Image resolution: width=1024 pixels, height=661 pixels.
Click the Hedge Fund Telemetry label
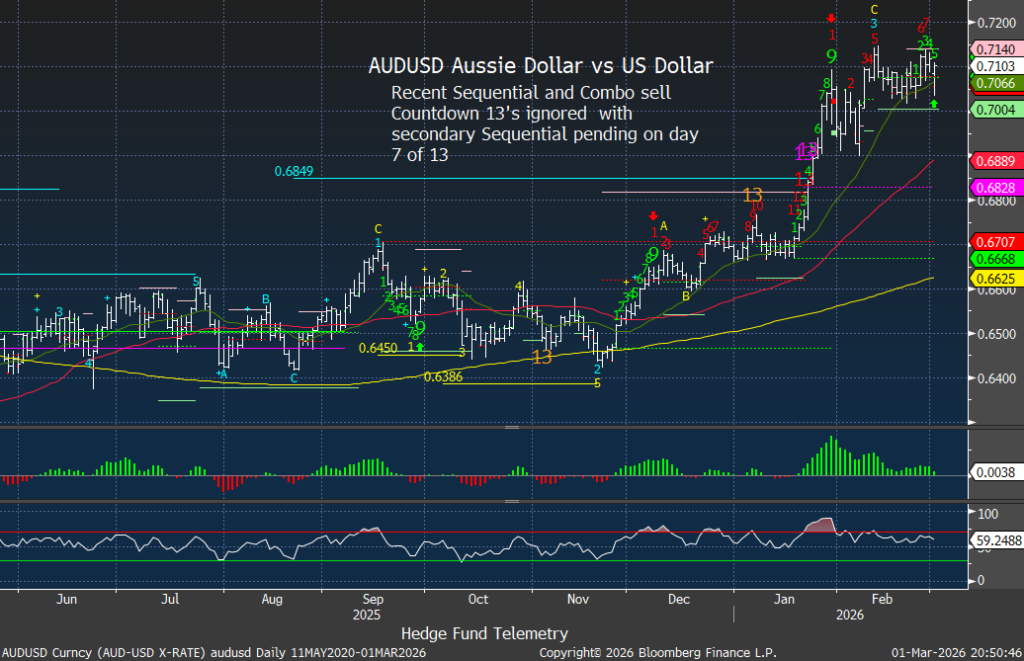(x=484, y=633)
